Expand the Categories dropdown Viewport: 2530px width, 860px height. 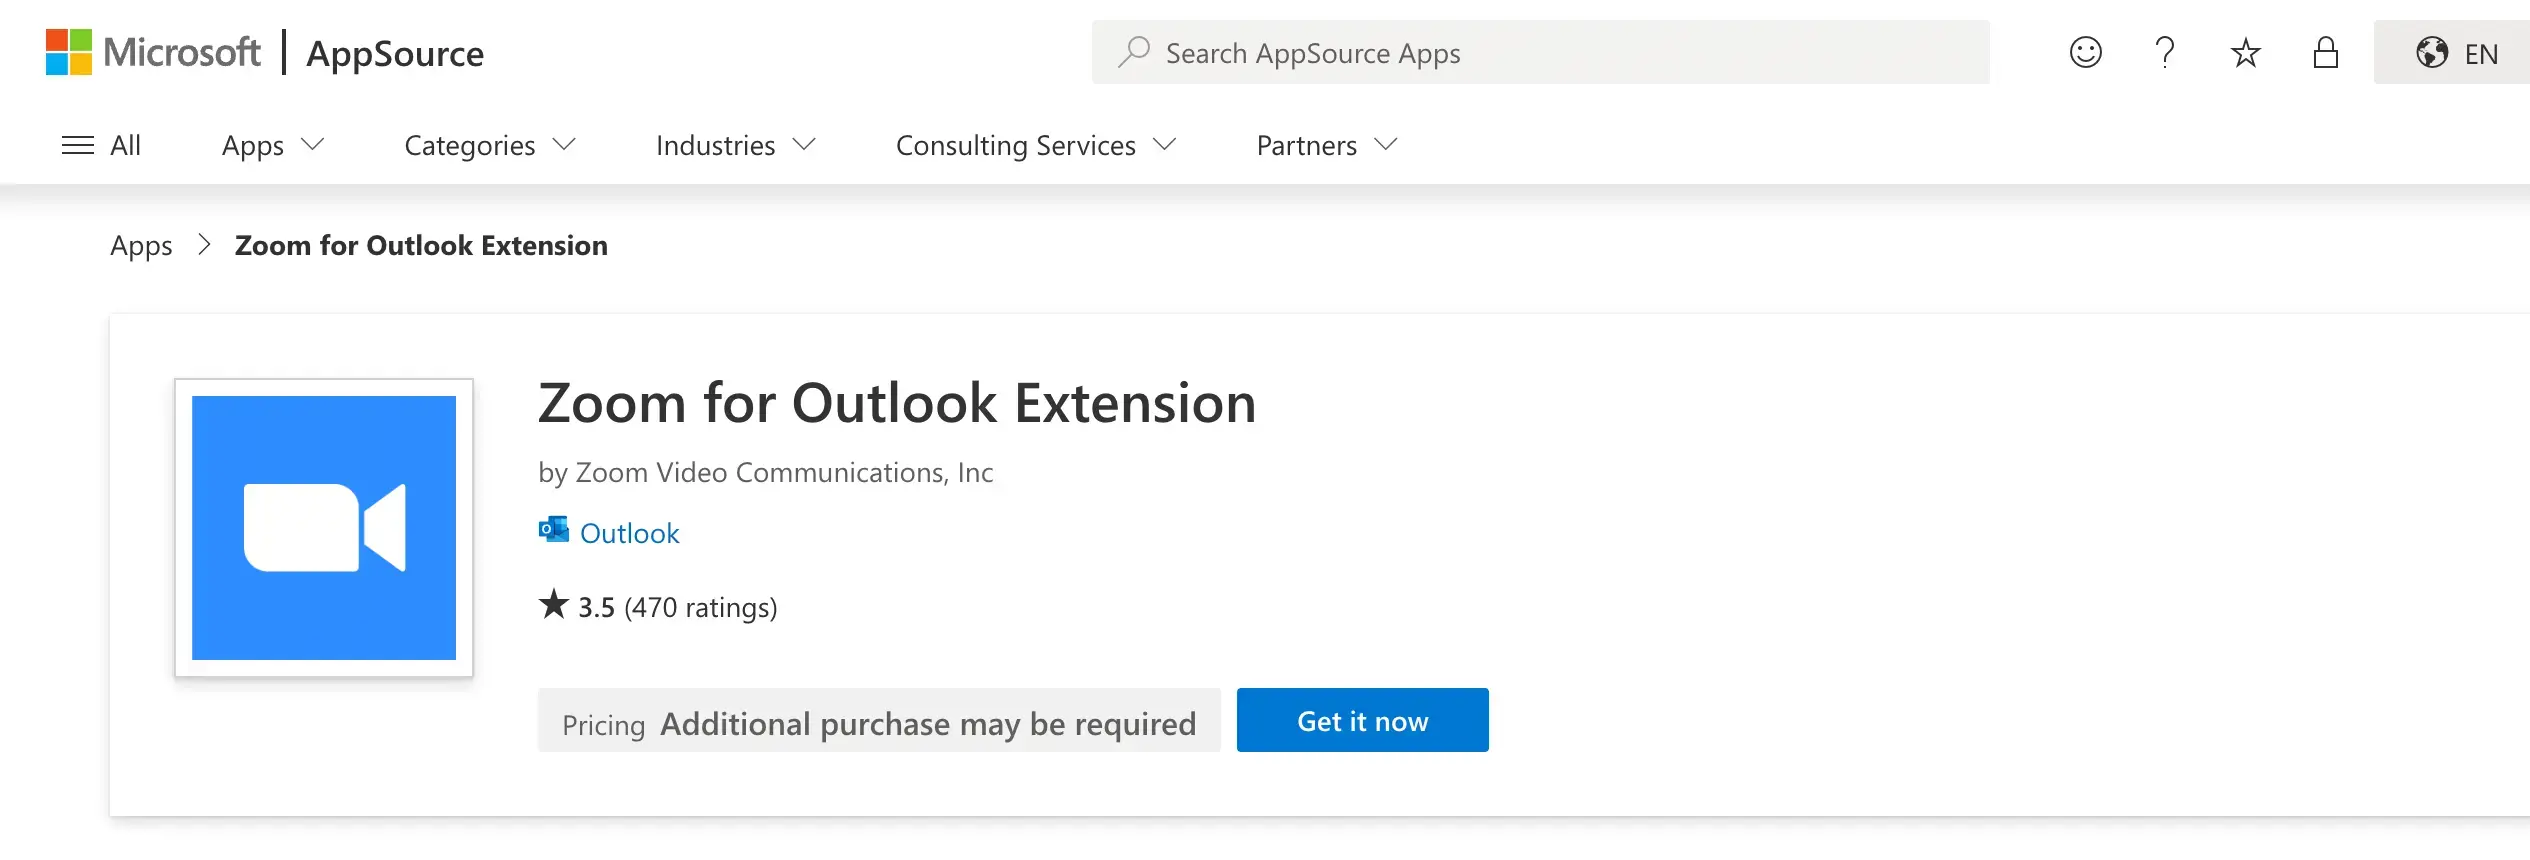tap(489, 145)
